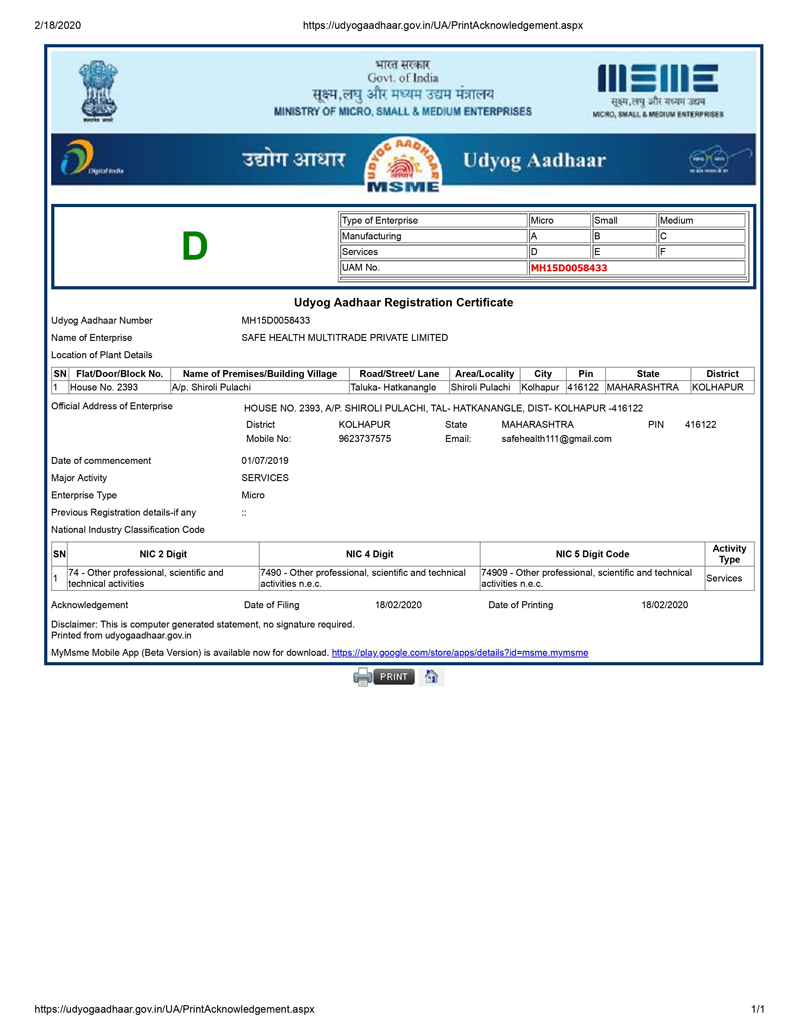Click the Major Activity value SERVICES
The width and height of the screenshot is (800, 1035).
coord(265,478)
